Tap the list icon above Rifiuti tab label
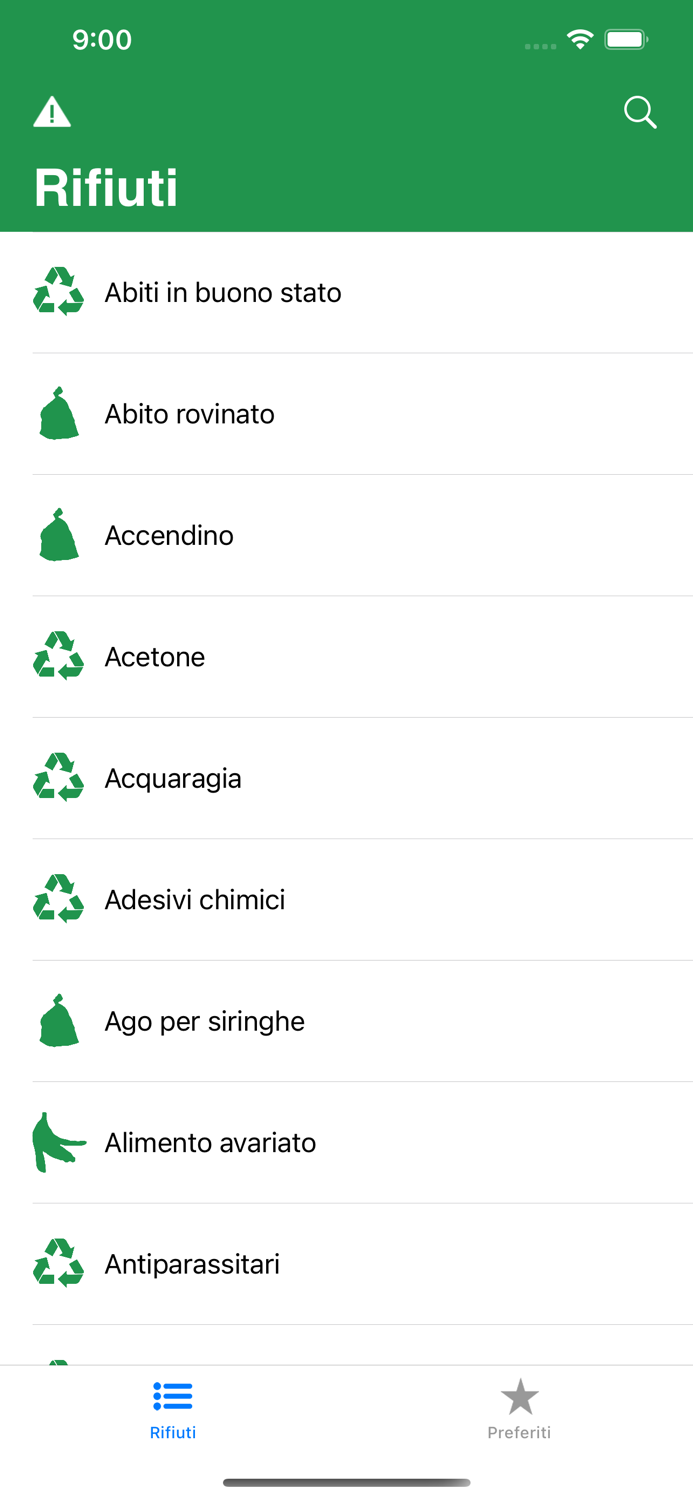The image size is (693, 1500). coord(172,1396)
